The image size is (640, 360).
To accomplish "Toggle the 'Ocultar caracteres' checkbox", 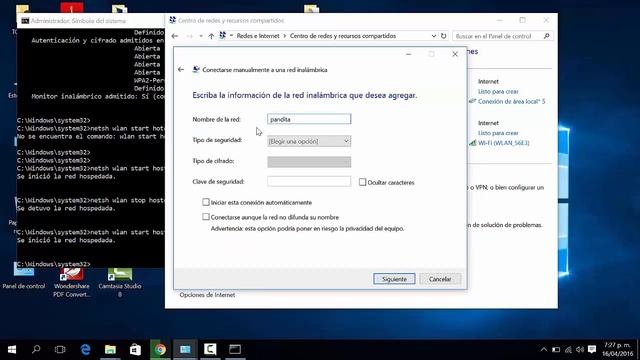I will pos(362,182).
